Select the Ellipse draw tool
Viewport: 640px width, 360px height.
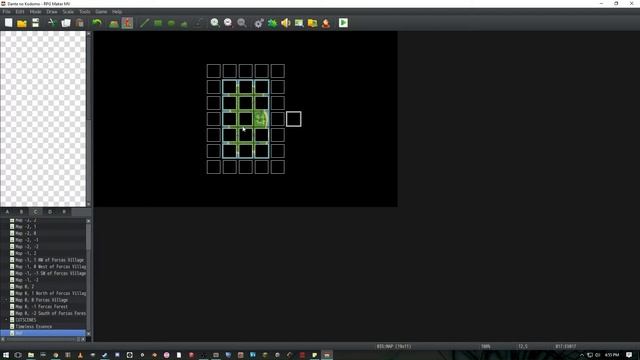(171, 23)
